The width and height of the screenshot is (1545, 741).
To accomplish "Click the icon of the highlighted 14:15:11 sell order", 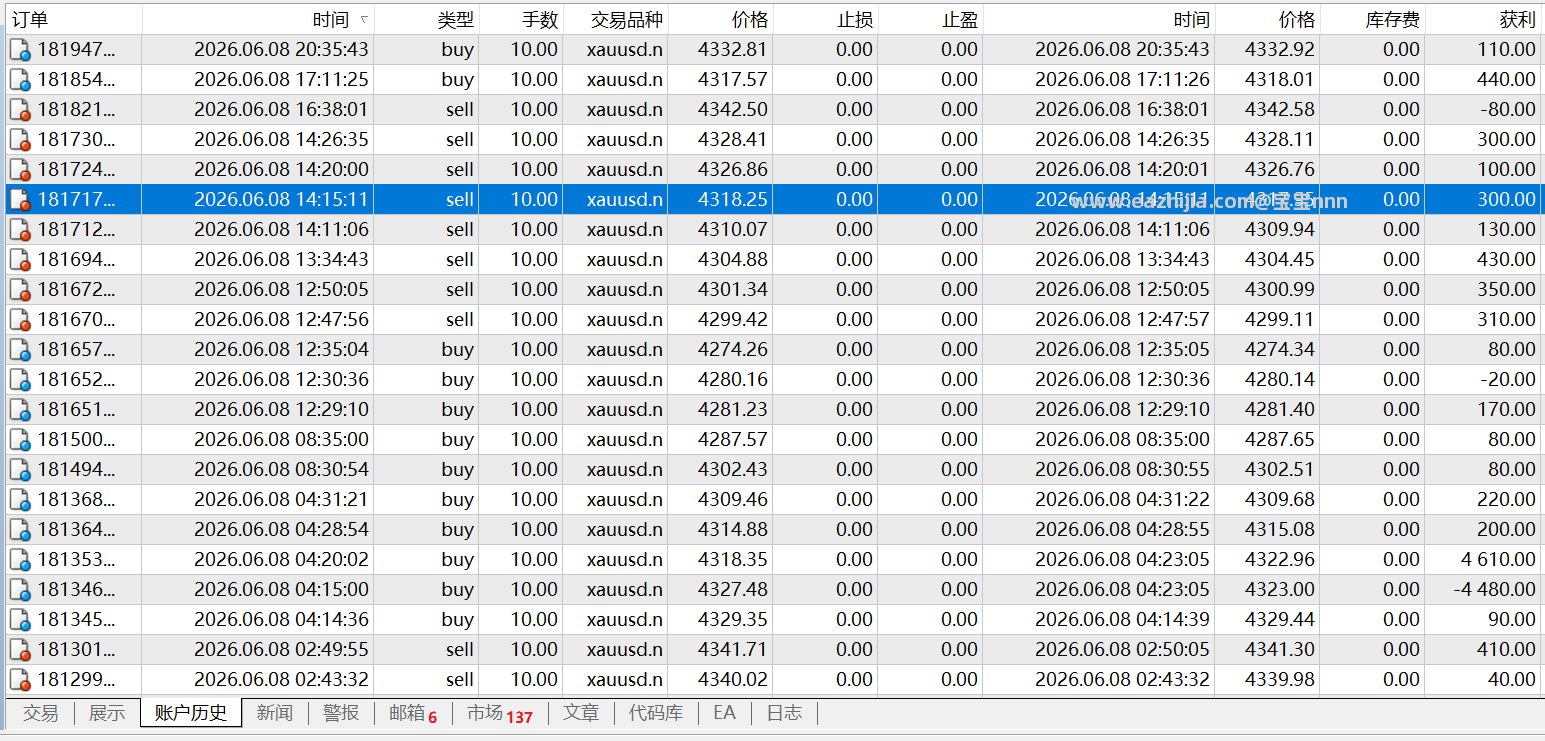I will [x=19, y=200].
